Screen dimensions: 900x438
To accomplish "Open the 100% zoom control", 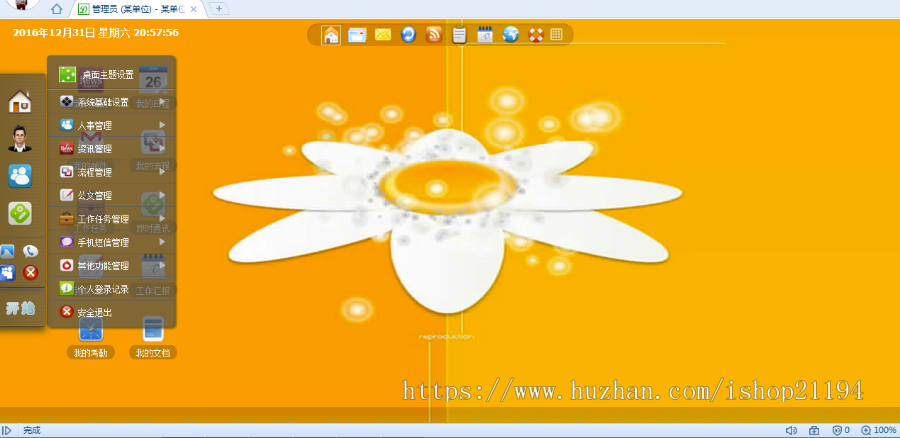I will (878, 431).
